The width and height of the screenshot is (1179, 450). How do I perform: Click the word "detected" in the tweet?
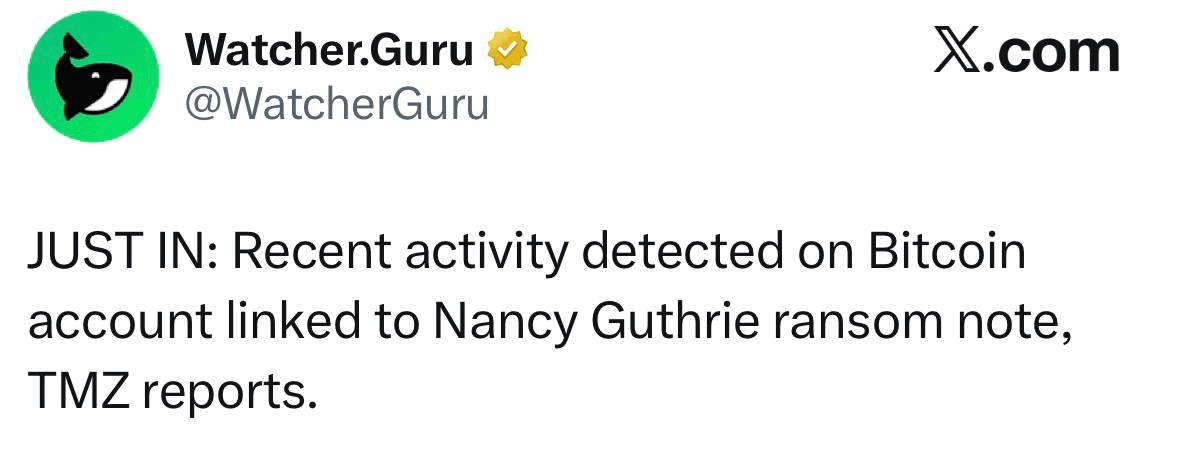681,253
